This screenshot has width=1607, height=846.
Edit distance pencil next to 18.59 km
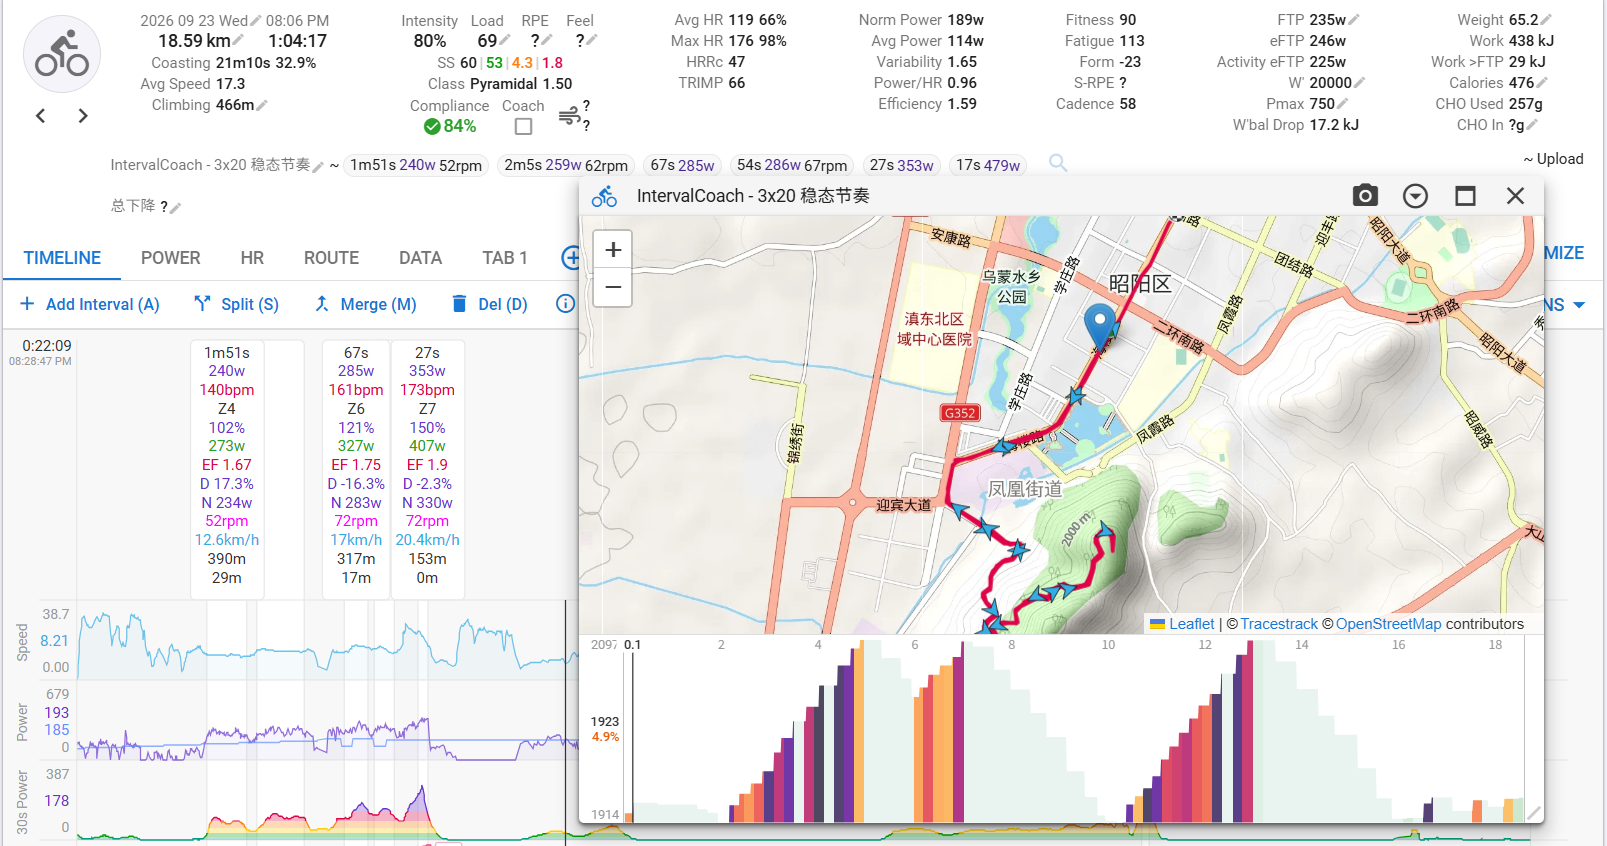pos(239,41)
